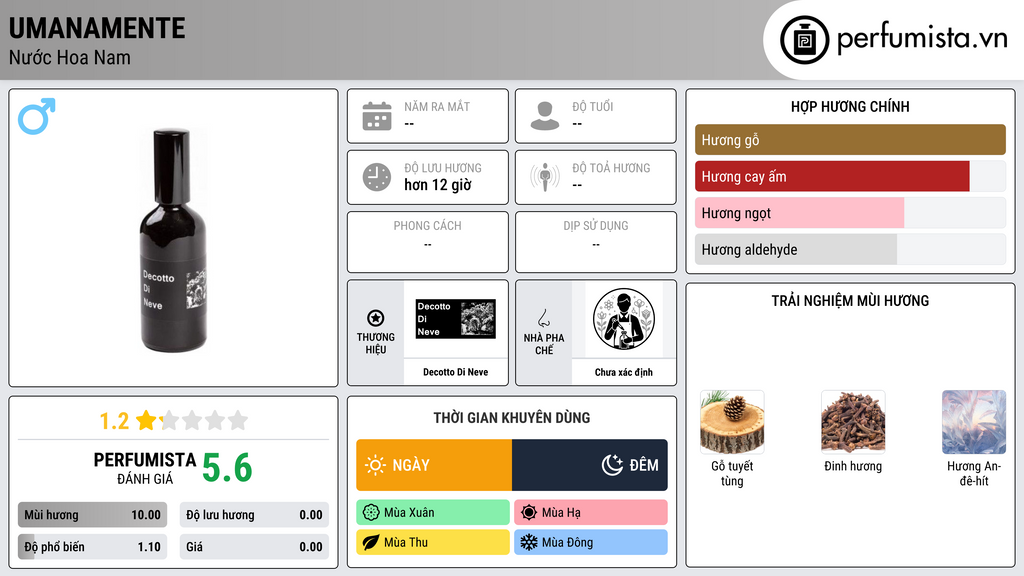This screenshot has height=576, width=1024.
Task: Click the Gỗ tuyết tùng cedarwood note image
Action: point(732,422)
